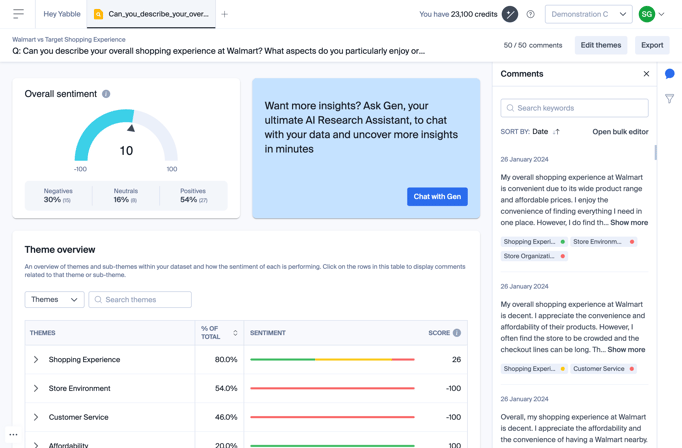
Task: Toggle the date sort direction arrow
Action: pyautogui.click(x=557, y=131)
